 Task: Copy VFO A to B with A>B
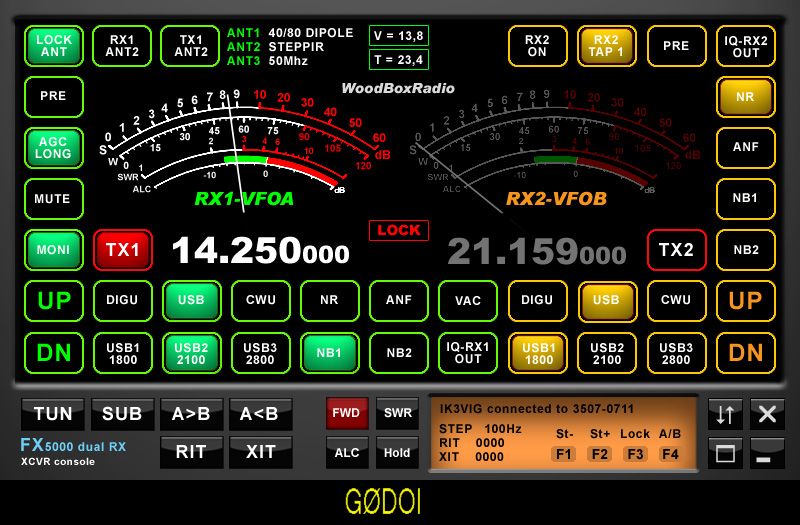tap(191, 414)
